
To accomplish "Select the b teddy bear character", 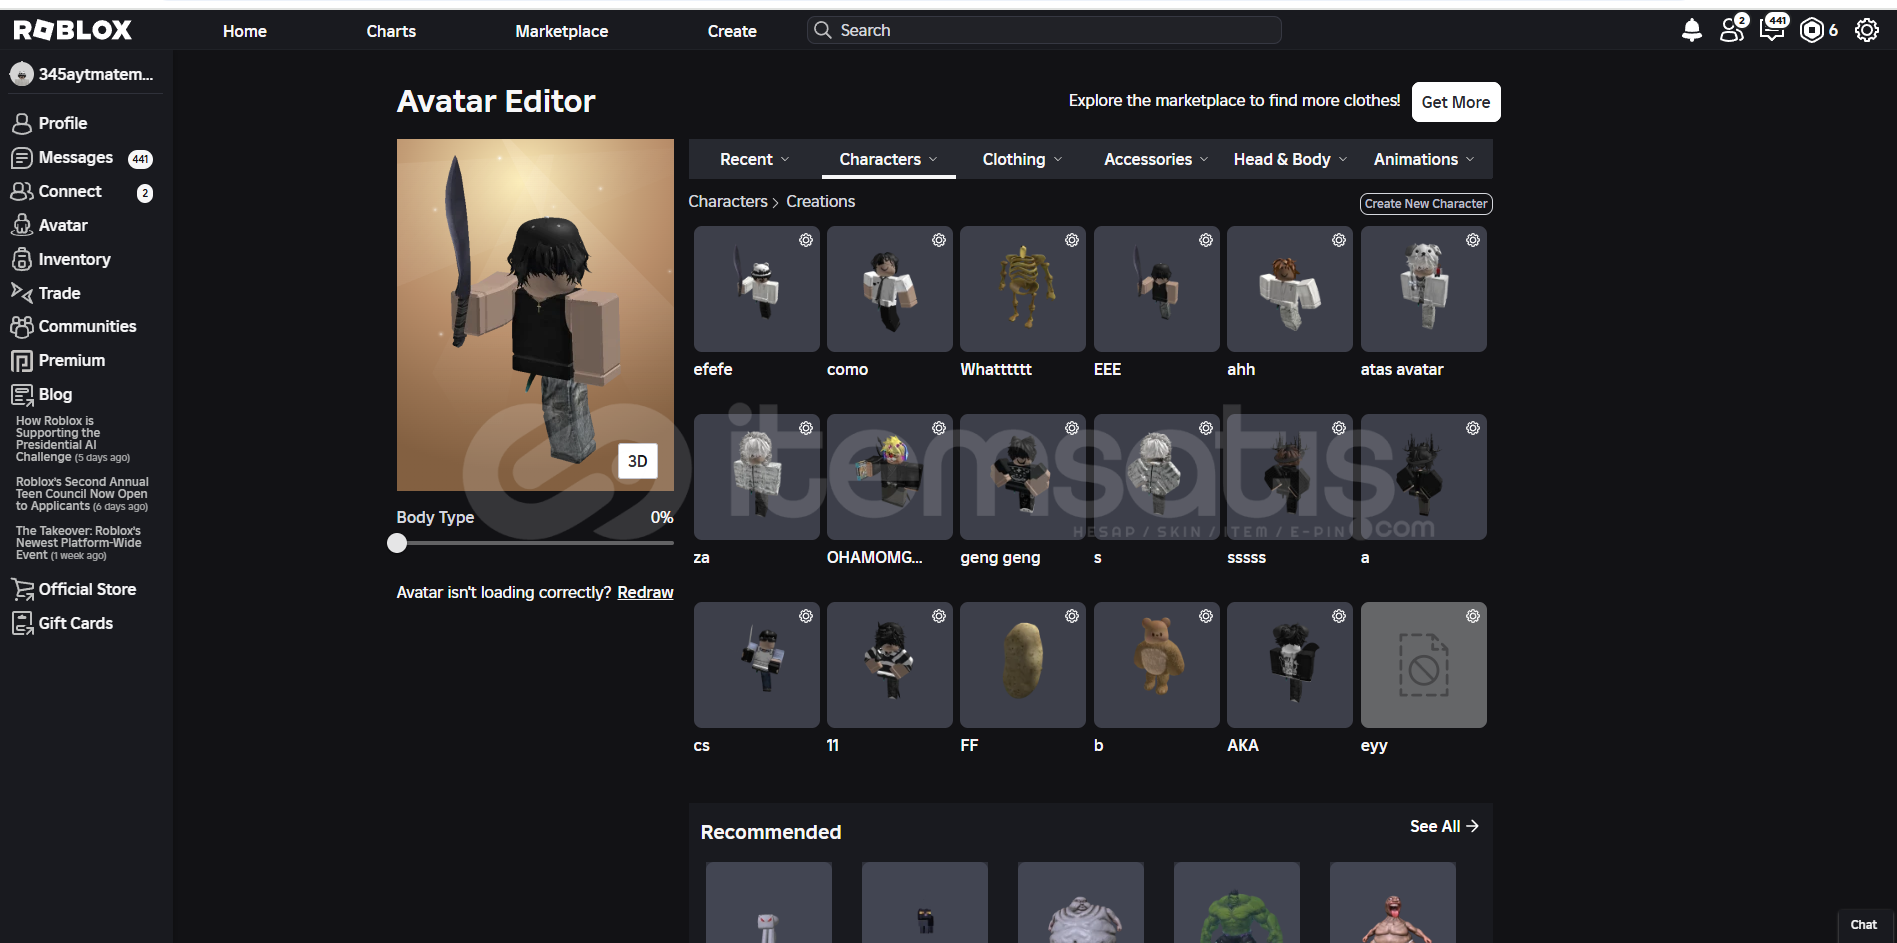I will pyautogui.click(x=1156, y=665).
